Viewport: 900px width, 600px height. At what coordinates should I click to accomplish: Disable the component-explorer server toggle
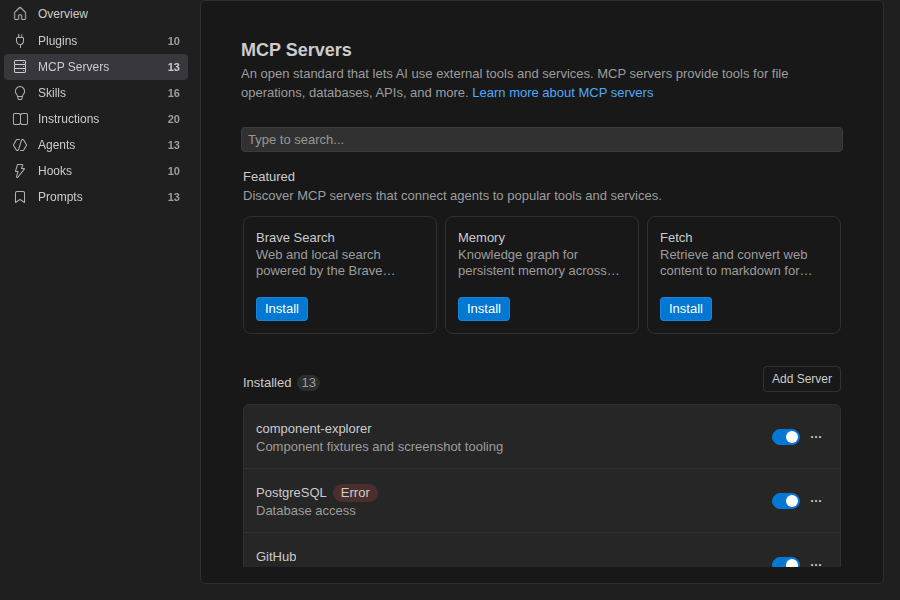[x=786, y=437]
